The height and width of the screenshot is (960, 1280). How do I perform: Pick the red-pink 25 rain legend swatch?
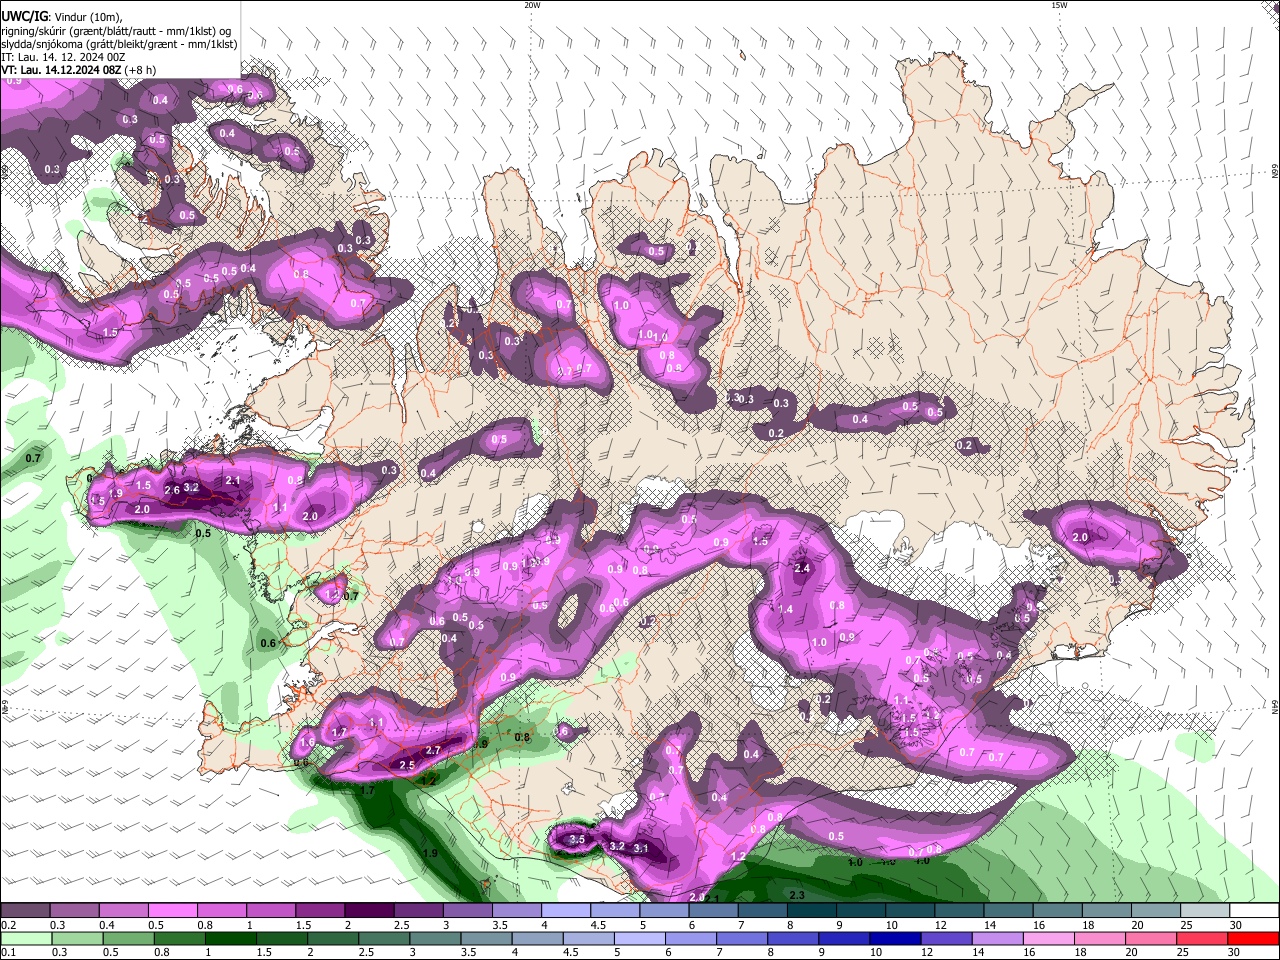tap(1203, 938)
